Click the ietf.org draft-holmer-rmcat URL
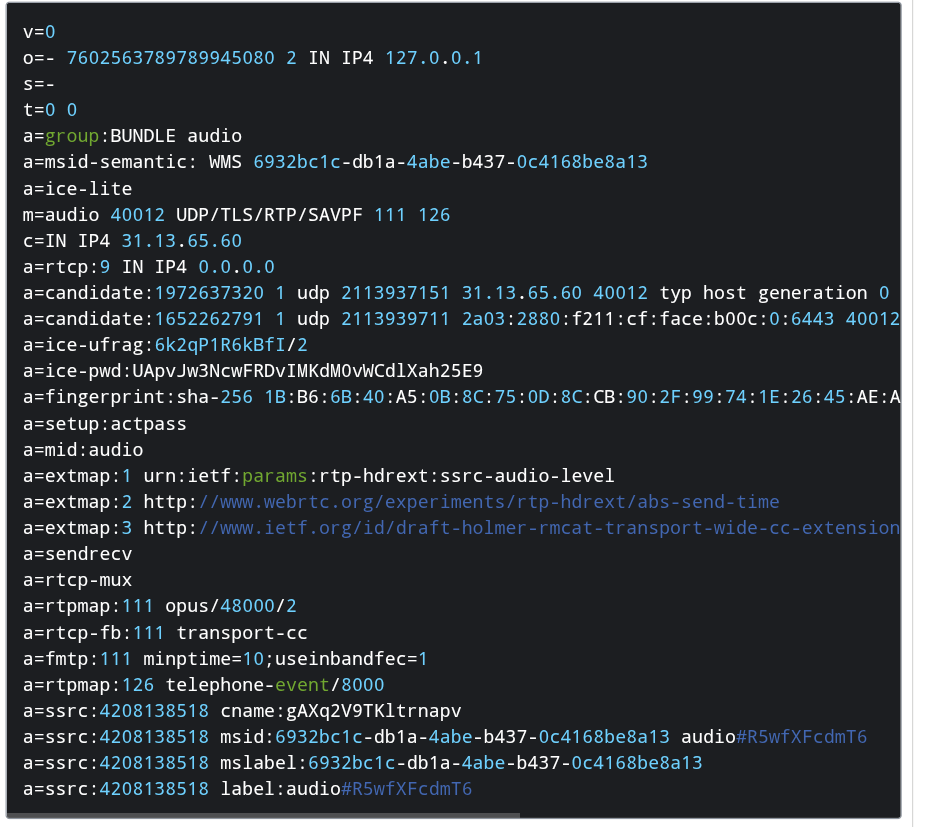941x827 pixels. (x=548, y=528)
